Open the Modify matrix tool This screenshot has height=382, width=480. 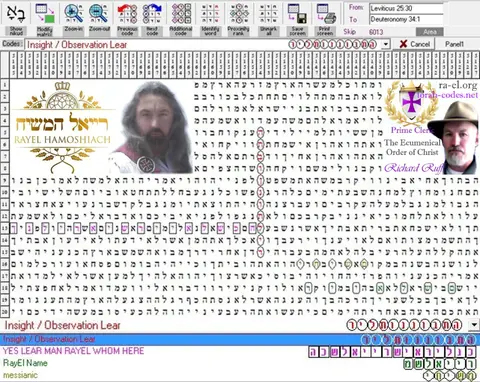pyautogui.click(x=45, y=18)
